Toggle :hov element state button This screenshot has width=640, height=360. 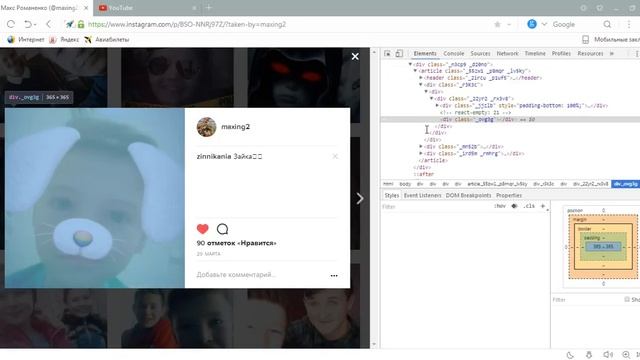tap(500, 206)
